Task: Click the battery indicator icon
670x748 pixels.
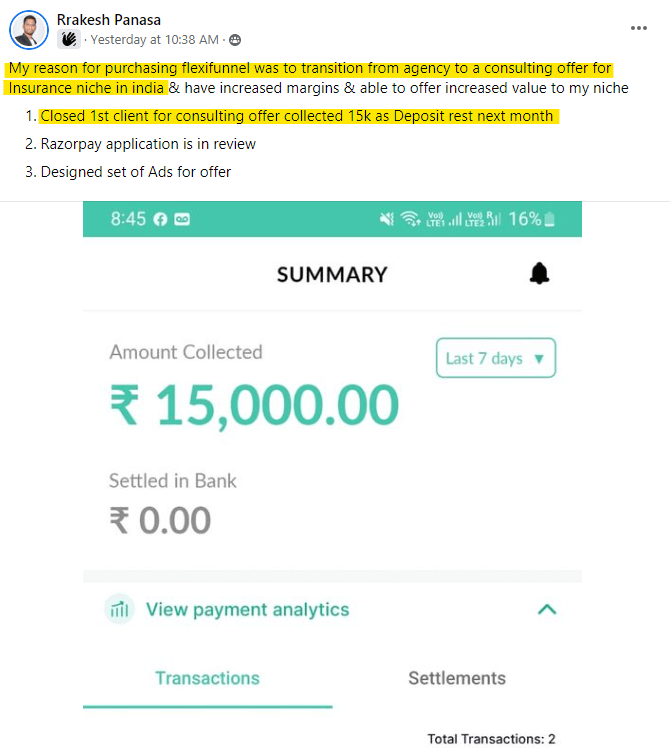Action: pyautogui.click(x=549, y=219)
